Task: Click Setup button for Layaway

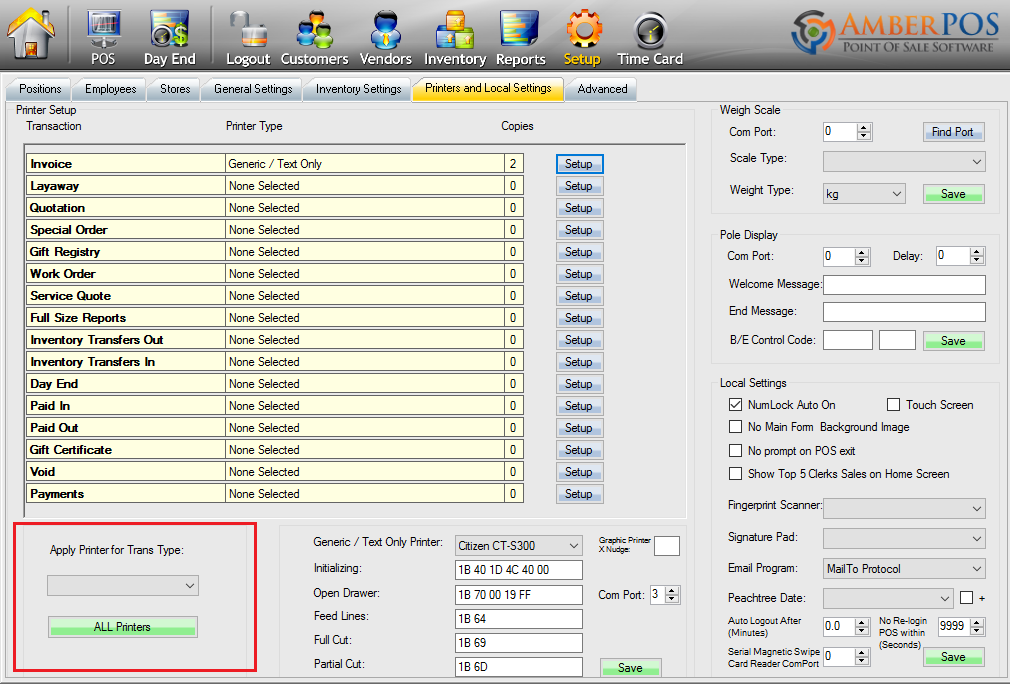Action: tap(579, 185)
